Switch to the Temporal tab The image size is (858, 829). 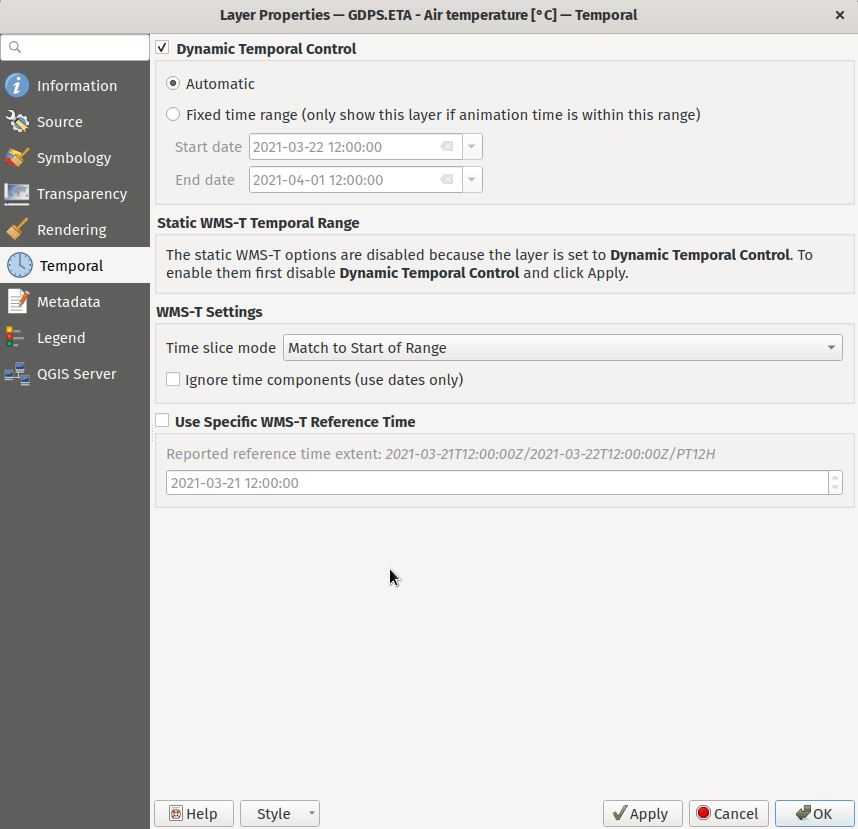point(71,266)
